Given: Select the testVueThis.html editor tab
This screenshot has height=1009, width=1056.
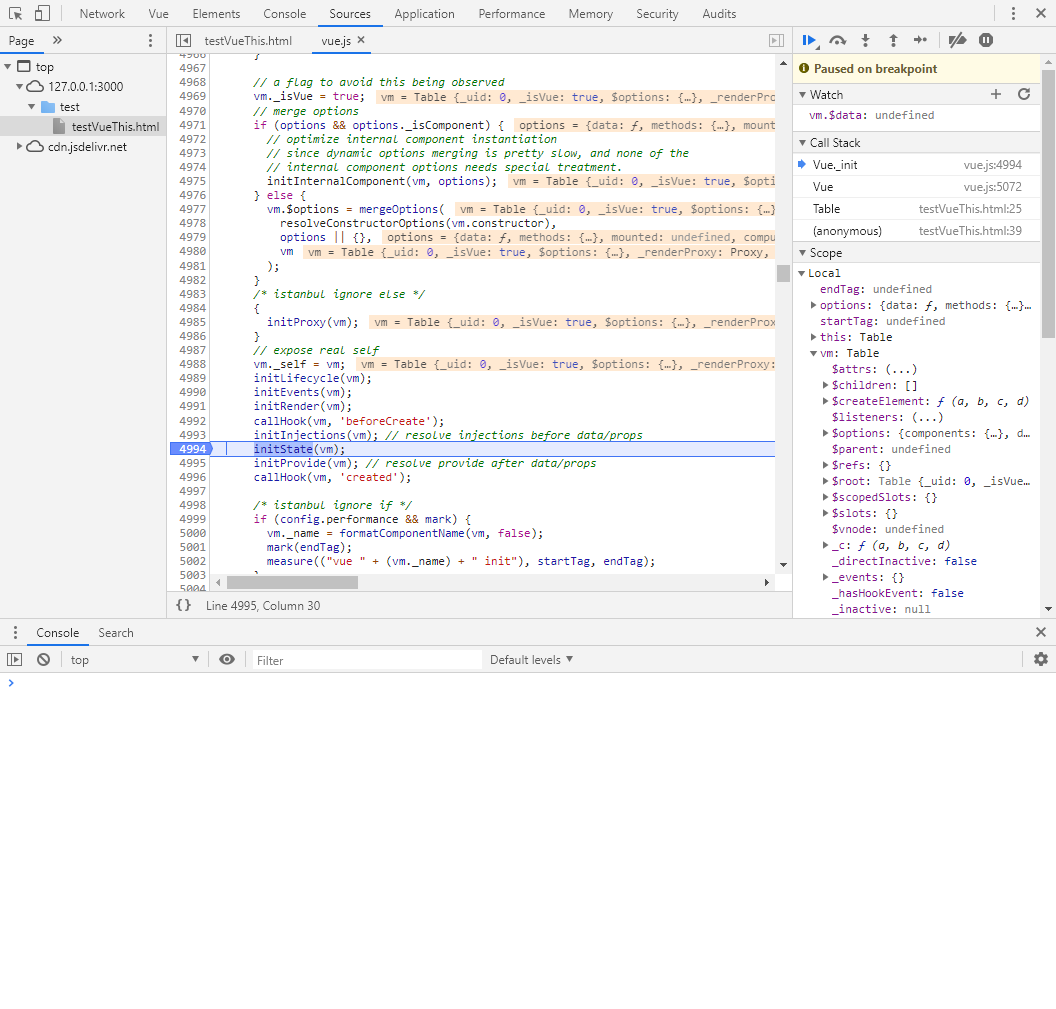Looking at the screenshot, I should [248, 40].
